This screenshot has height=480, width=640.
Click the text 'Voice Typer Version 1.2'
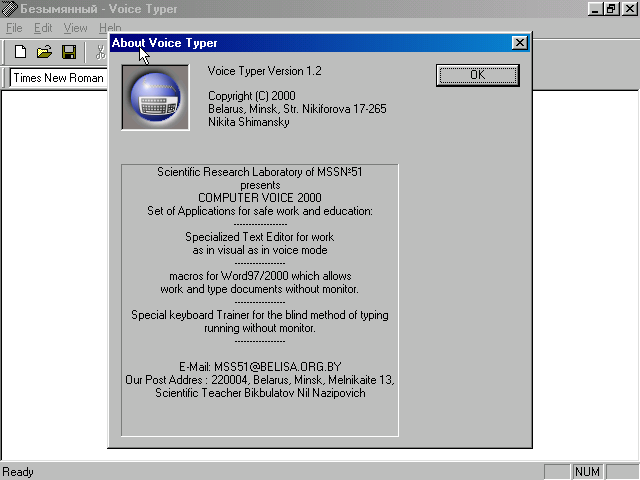[x=264, y=71]
